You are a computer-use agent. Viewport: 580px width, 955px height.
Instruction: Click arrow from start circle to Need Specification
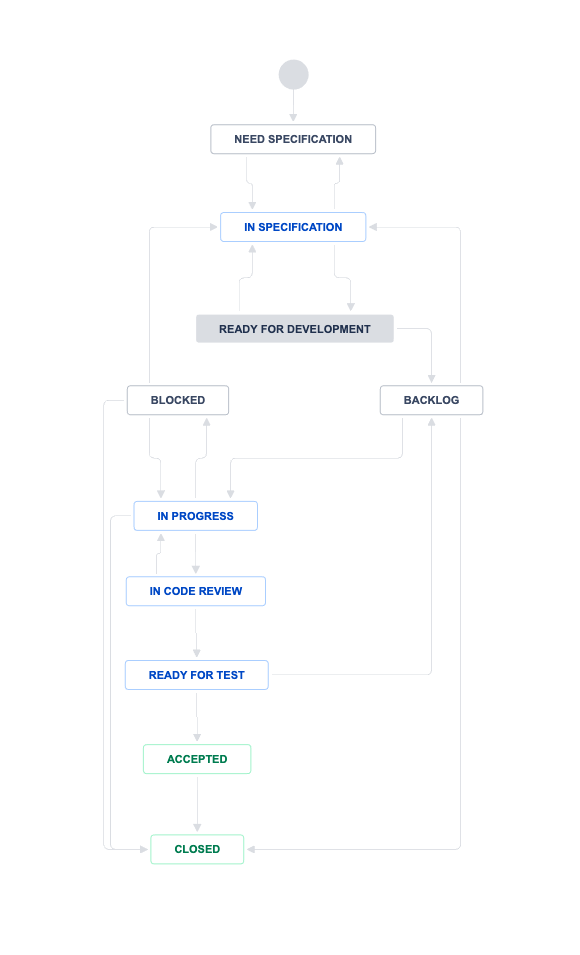click(294, 105)
